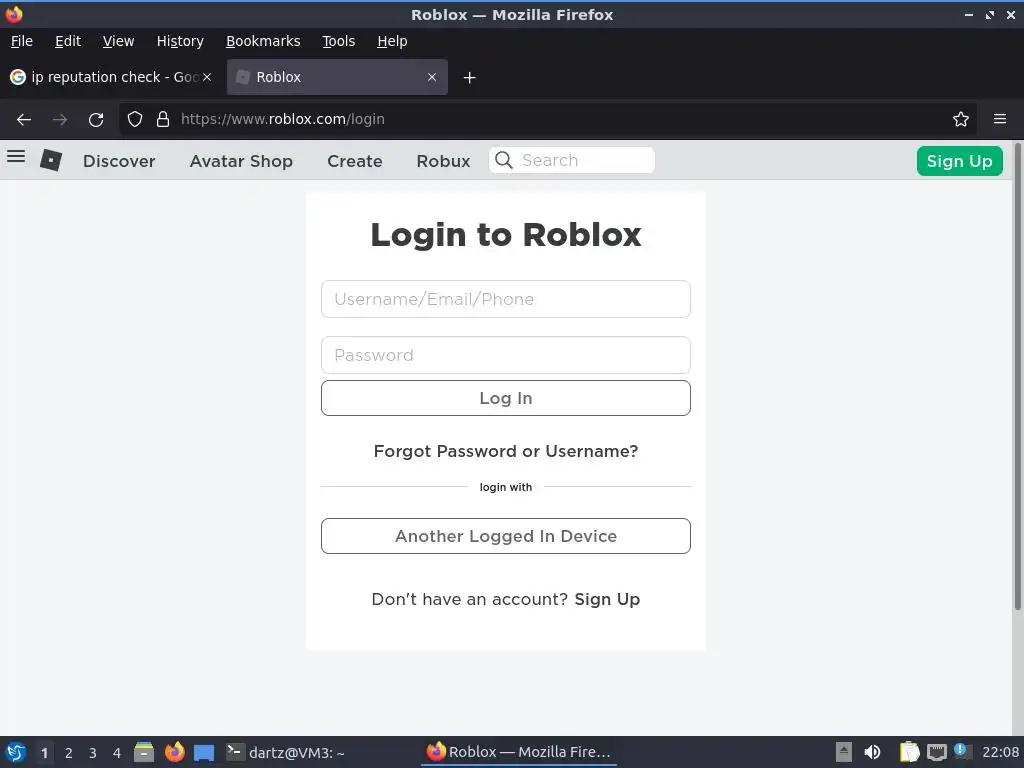This screenshot has height=768, width=1024.
Task: Go to Discover in Roblox navigation
Action: coord(119,161)
